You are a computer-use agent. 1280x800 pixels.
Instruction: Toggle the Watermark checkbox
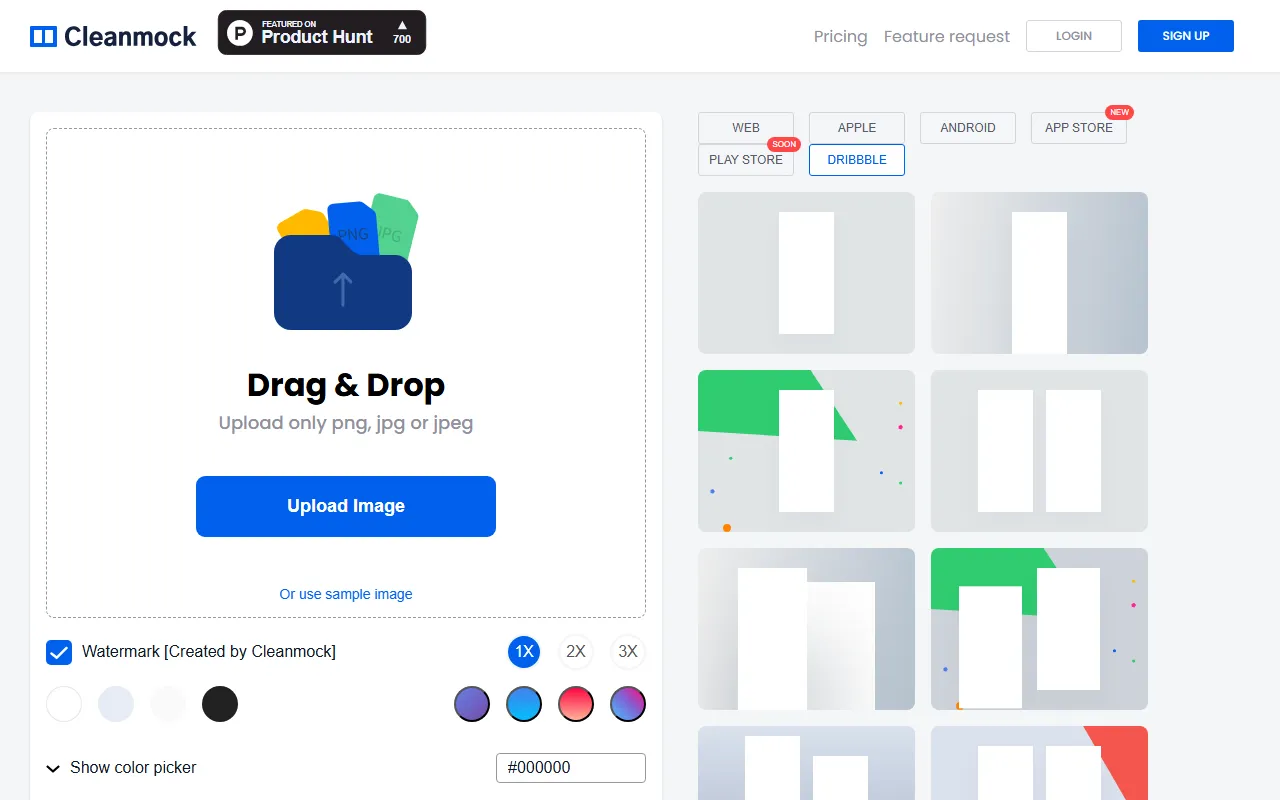point(59,652)
